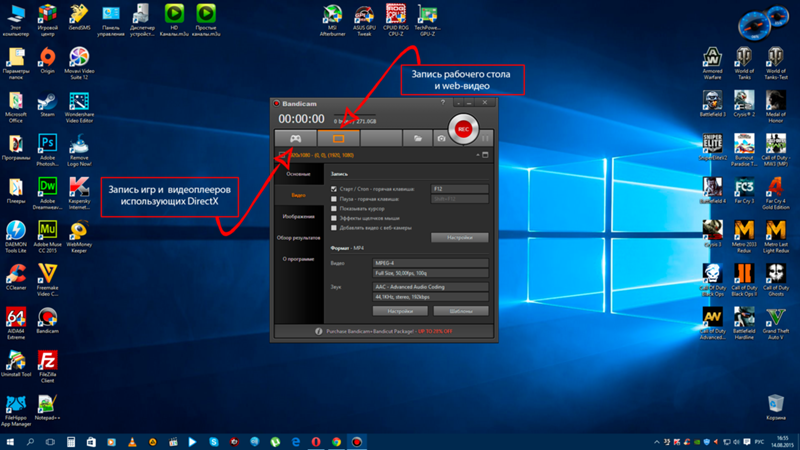This screenshot has width=800, height=450.
Task: Open taskbar search magnifier
Action: (x=30, y=442)
